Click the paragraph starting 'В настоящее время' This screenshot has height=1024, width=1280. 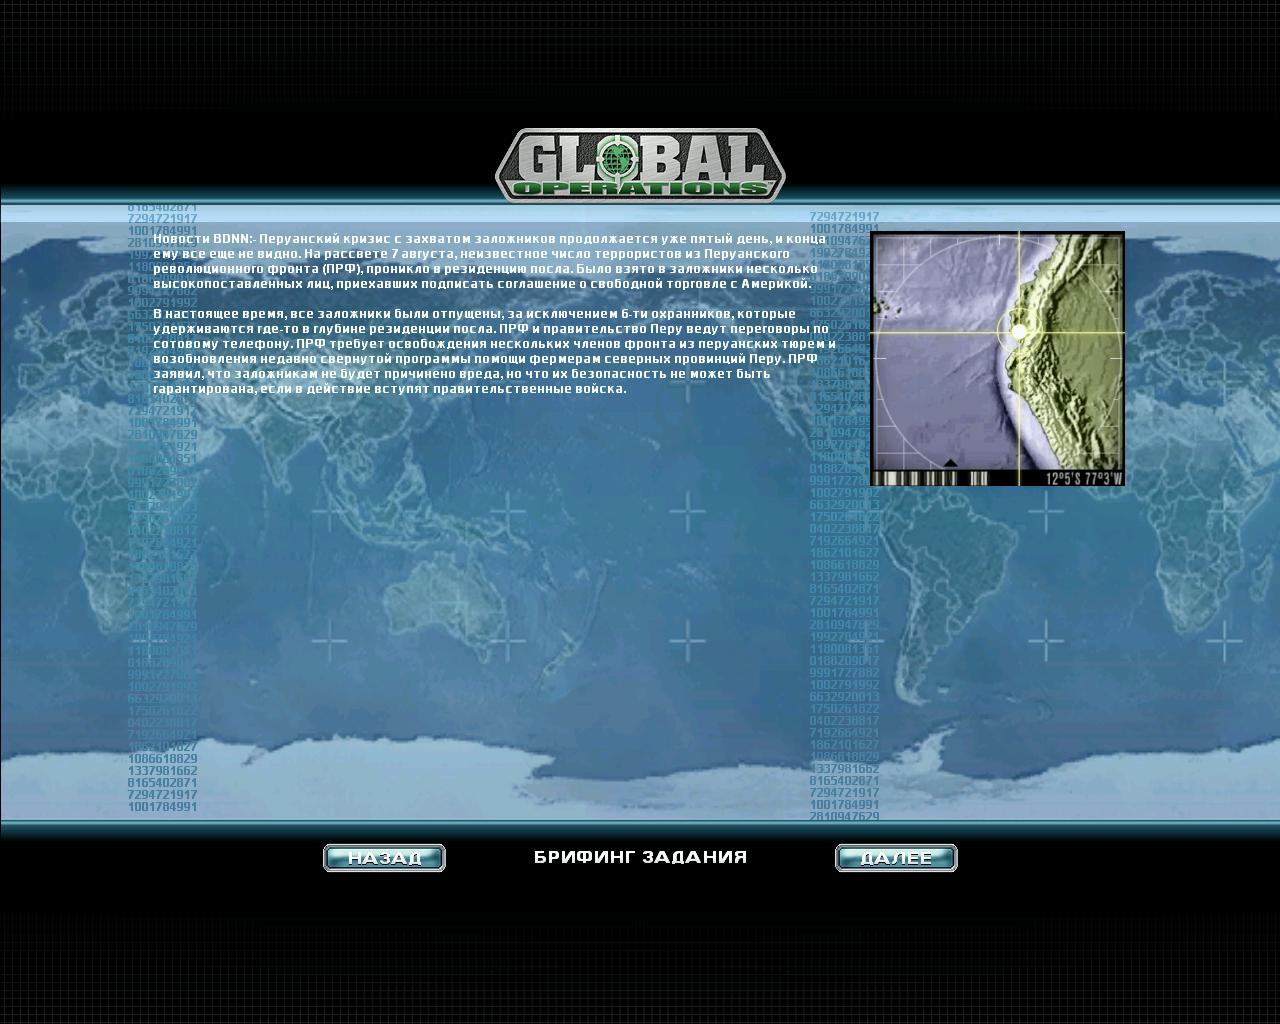494,351
